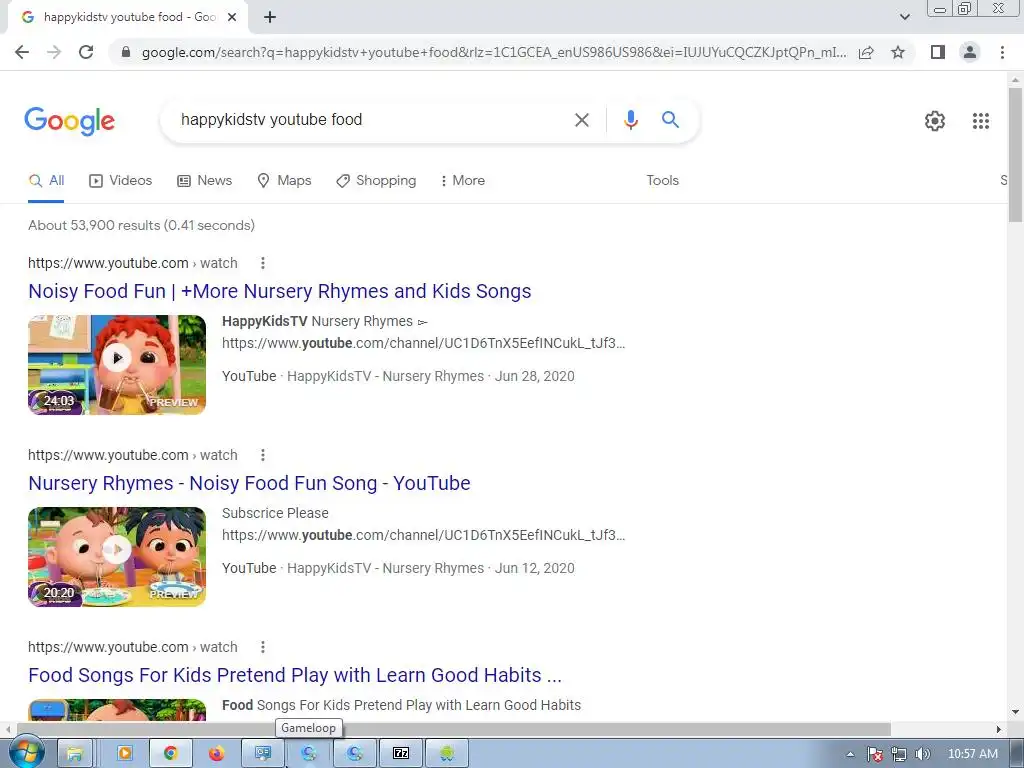
Task: Click the 10:57 AM taskbar clock
Action: click(x=972, y=754)
